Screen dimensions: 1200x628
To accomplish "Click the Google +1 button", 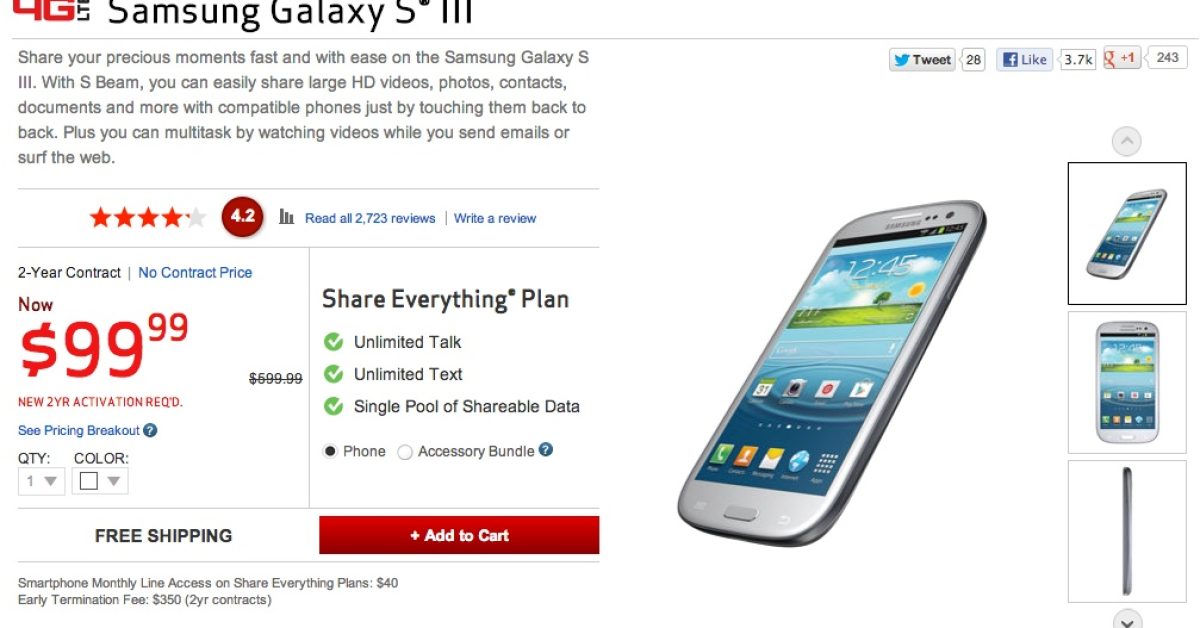I will [1122, 58].
